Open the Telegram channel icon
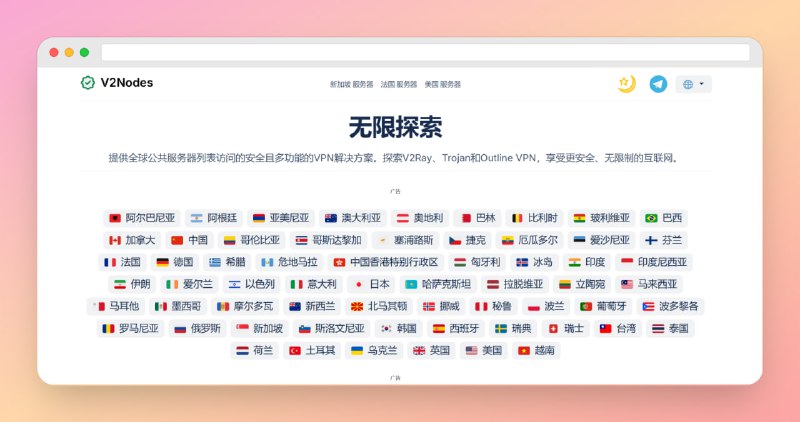 (657, 84)
